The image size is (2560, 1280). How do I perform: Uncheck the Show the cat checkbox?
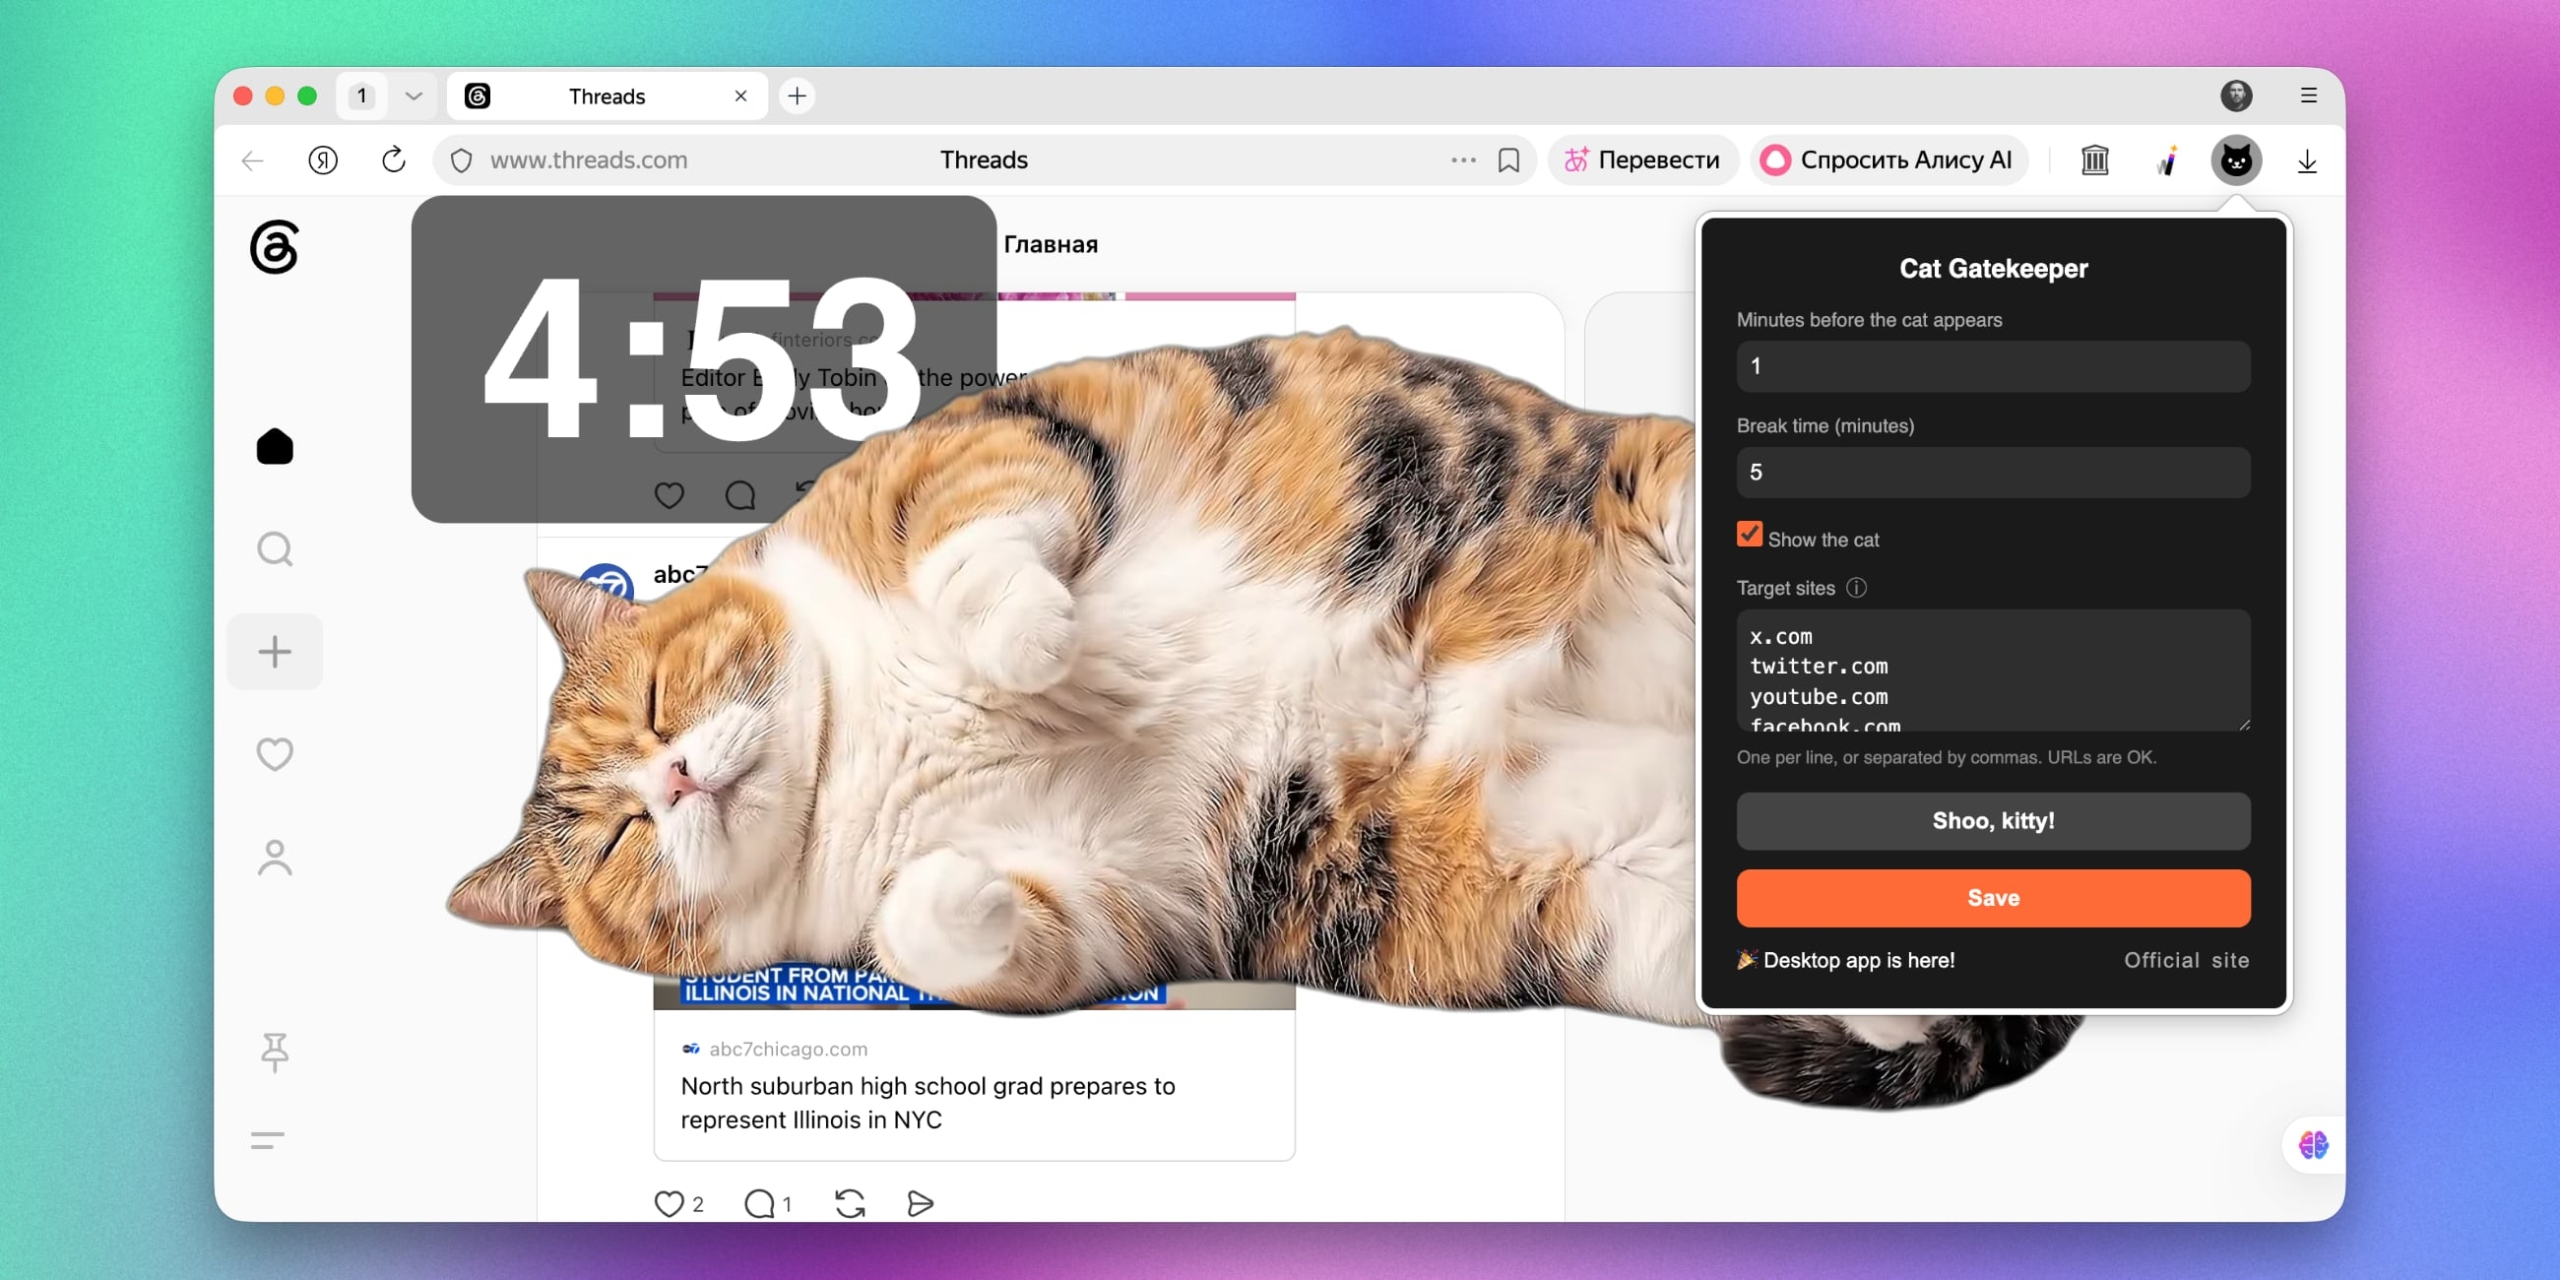1749,534
